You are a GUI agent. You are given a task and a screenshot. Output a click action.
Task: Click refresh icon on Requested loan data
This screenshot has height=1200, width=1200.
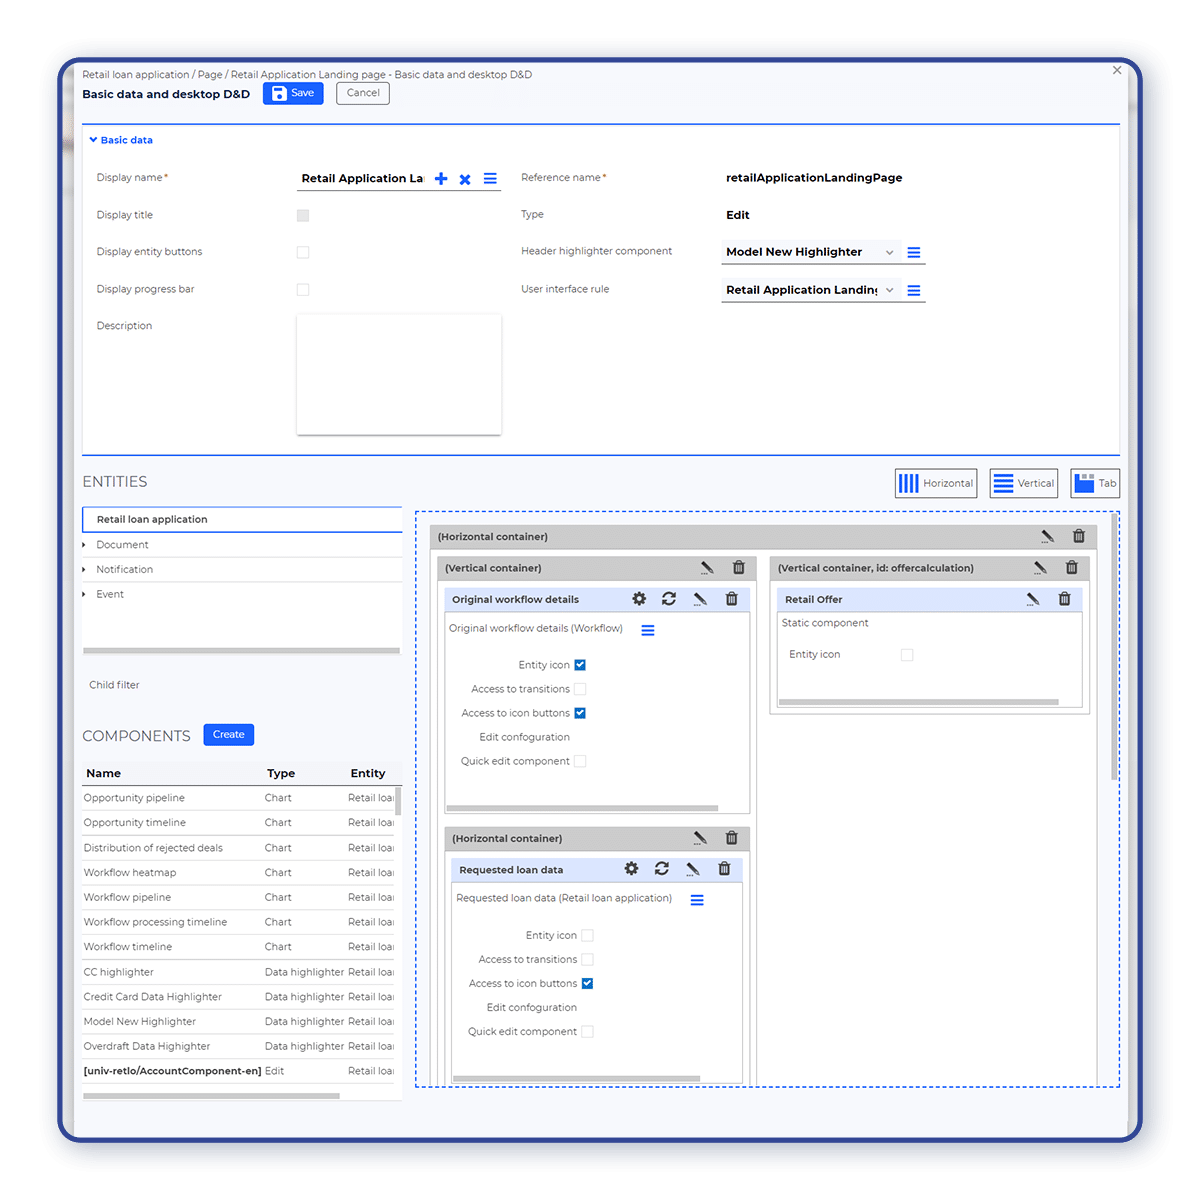tap(662, 869)
